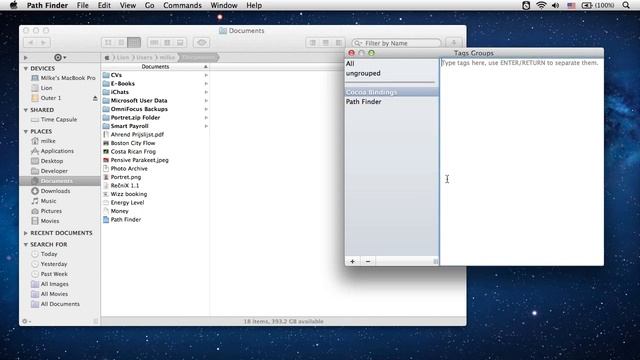Click the back navigation arrow

click(x=31, y=42)
